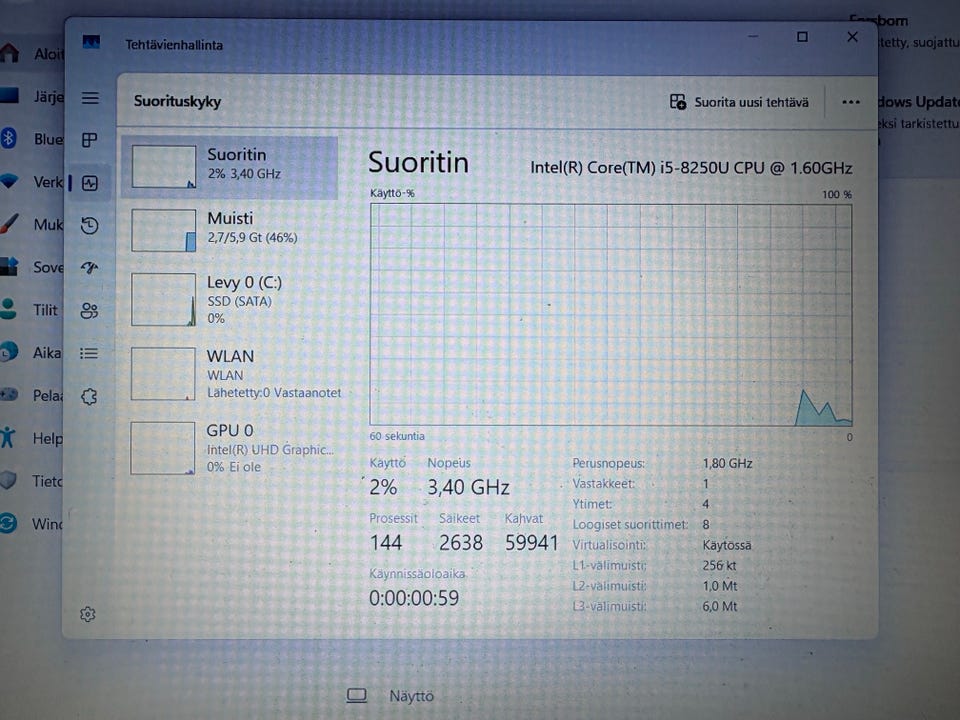Select the GPU 0 performance entry
Image resolution: width=960 pixels, height=720 pixels.
point(230,448)
